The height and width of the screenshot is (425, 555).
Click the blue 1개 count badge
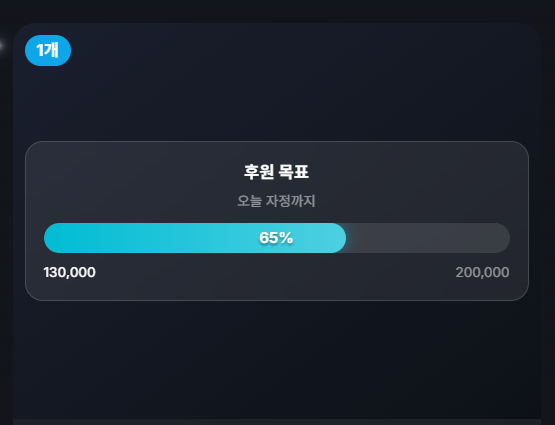pyautogui.click(x=48, y=50)
